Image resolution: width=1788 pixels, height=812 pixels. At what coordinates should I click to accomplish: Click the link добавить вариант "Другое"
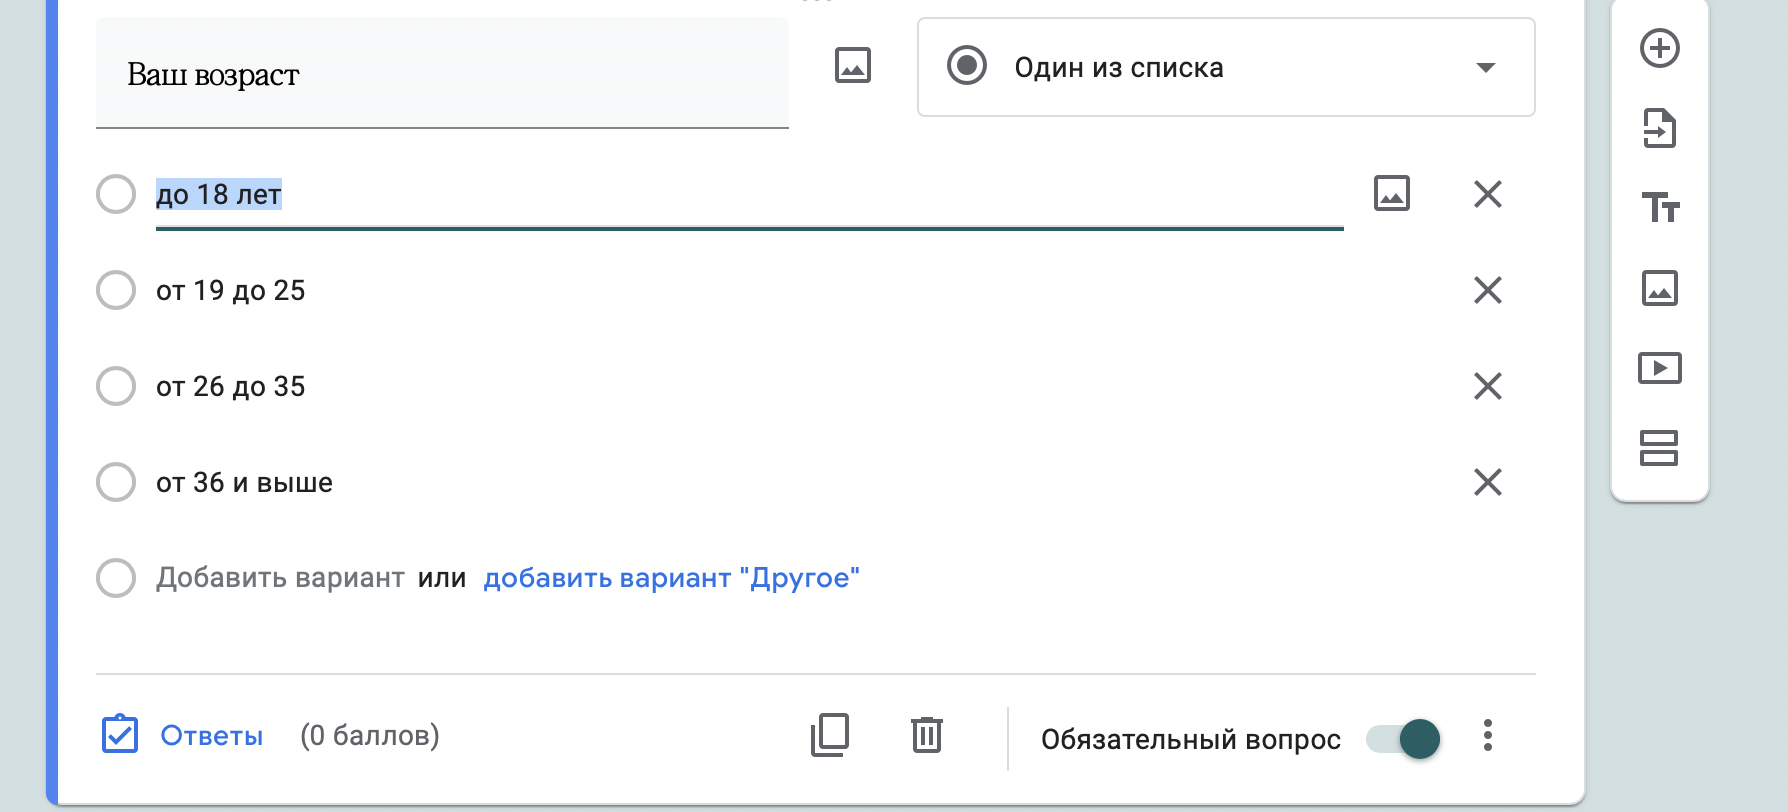click(x=671, y=578)
